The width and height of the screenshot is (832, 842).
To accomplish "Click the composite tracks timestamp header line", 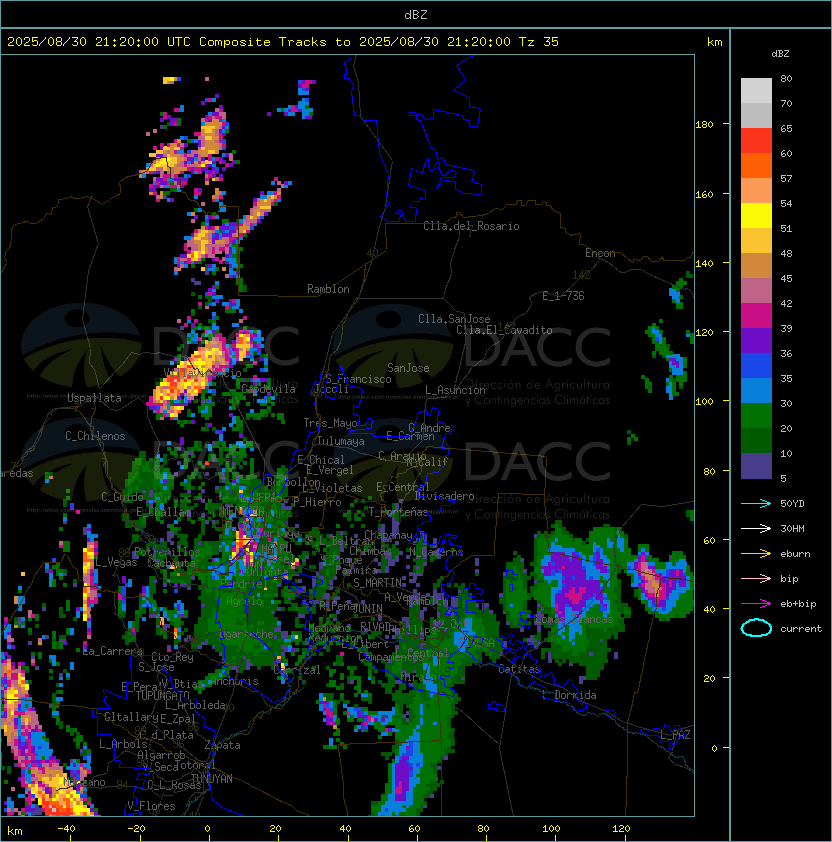I will click(x=283, y=42).
